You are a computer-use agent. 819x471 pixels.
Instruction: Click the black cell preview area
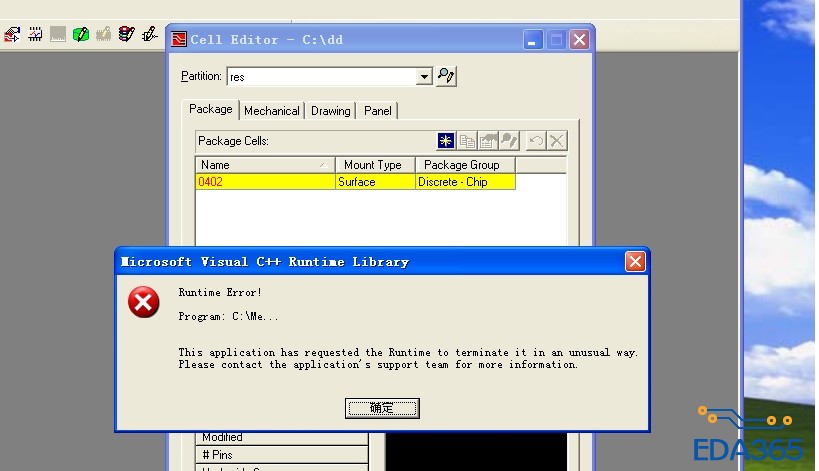pyautogui.click(x=476, y=452)
